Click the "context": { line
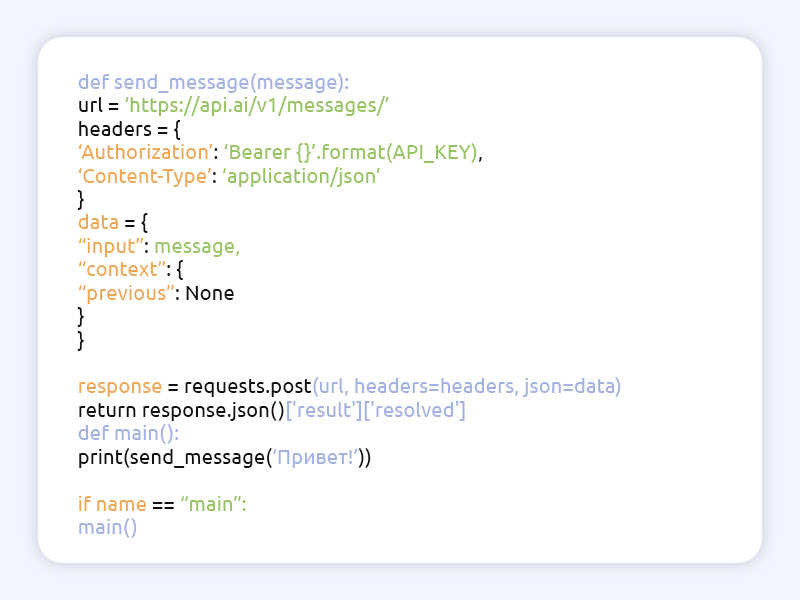800x600 pixels. coord(131,269)
